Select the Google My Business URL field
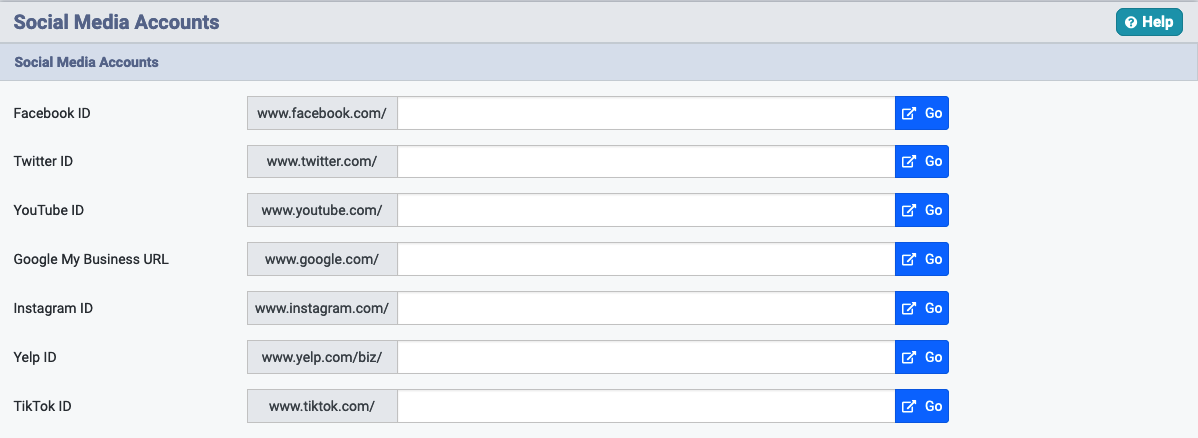 (x=646, y=259)
